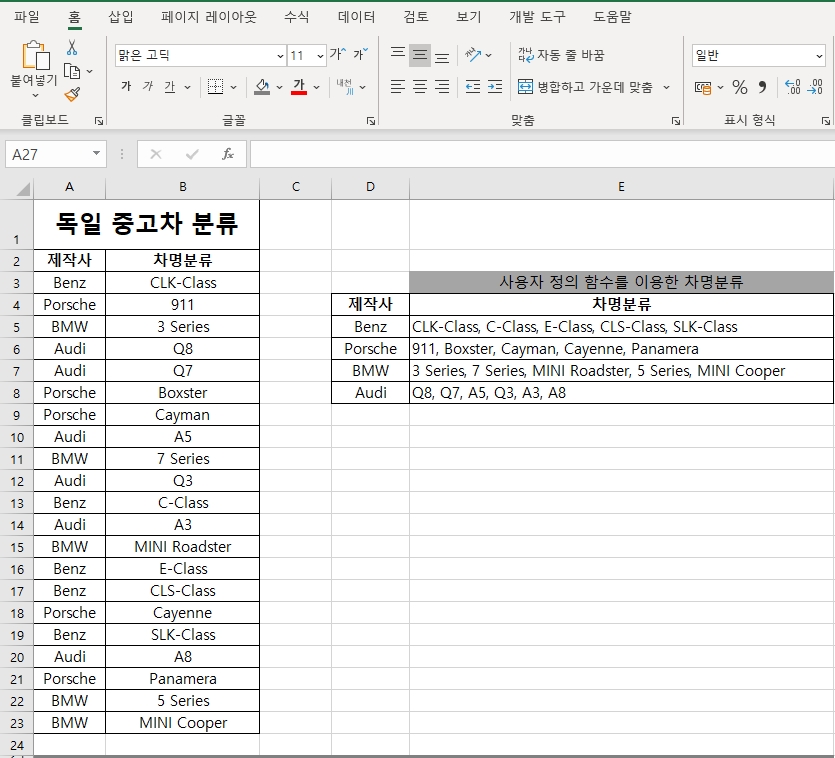Click decrease decimal icon
Image resolution: width=835 pixels, height=758 pixels.
click(815, 87)
